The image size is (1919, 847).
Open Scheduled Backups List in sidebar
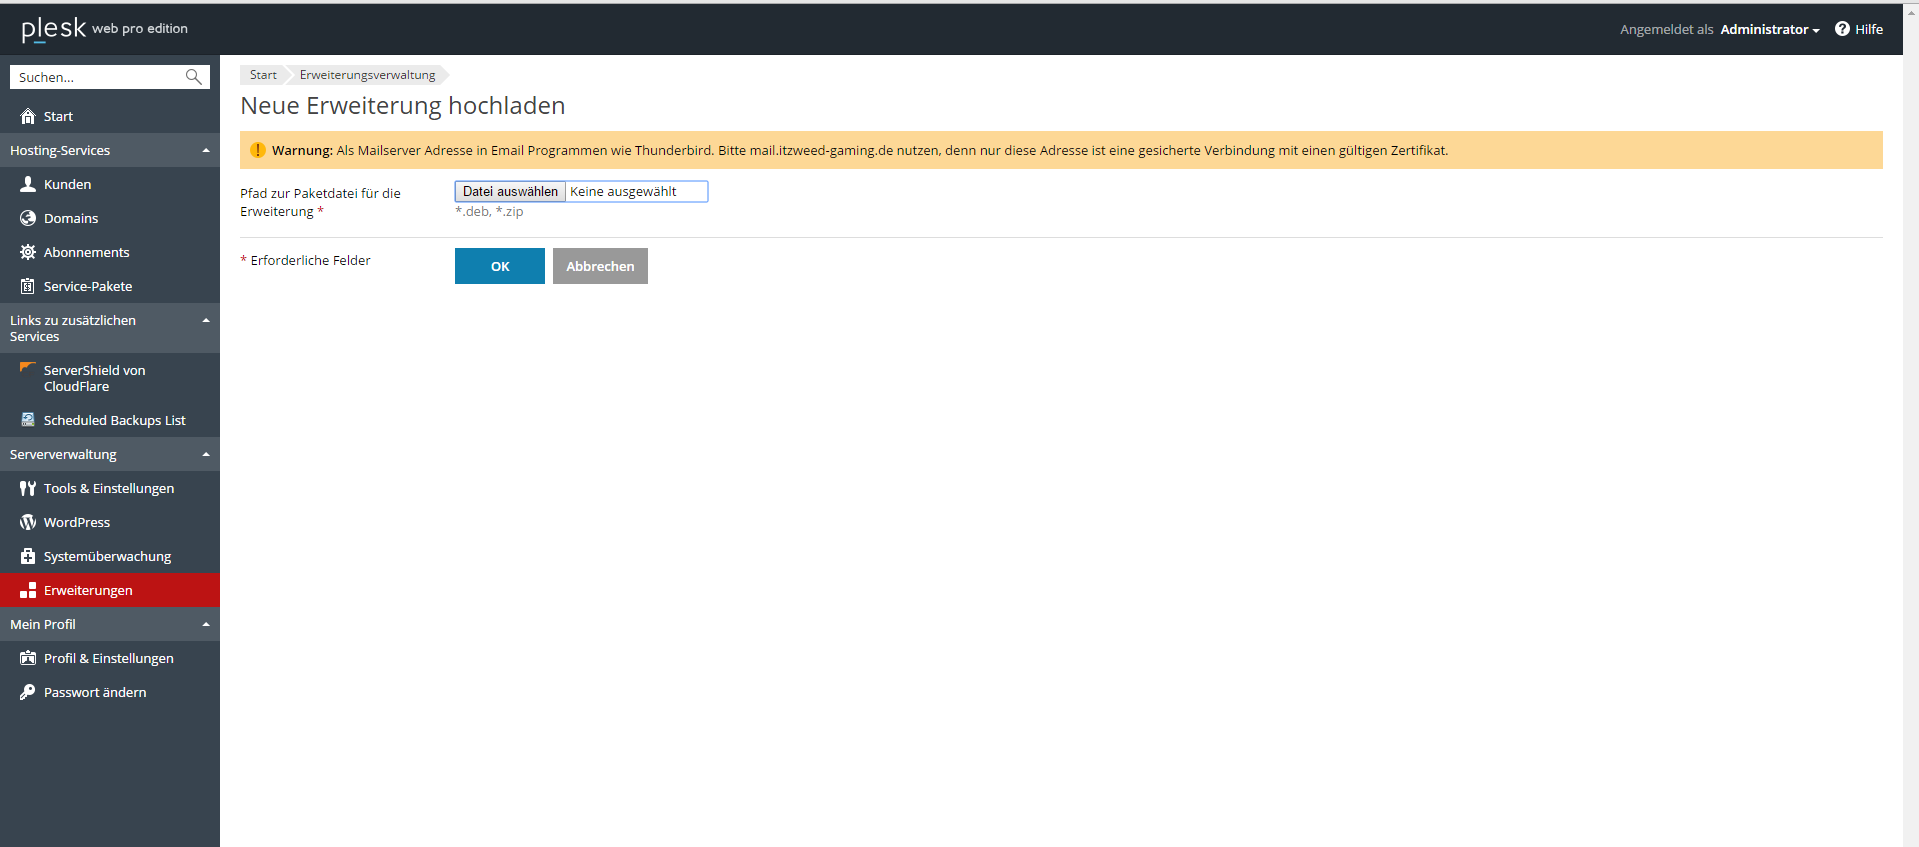pos(114,420)
